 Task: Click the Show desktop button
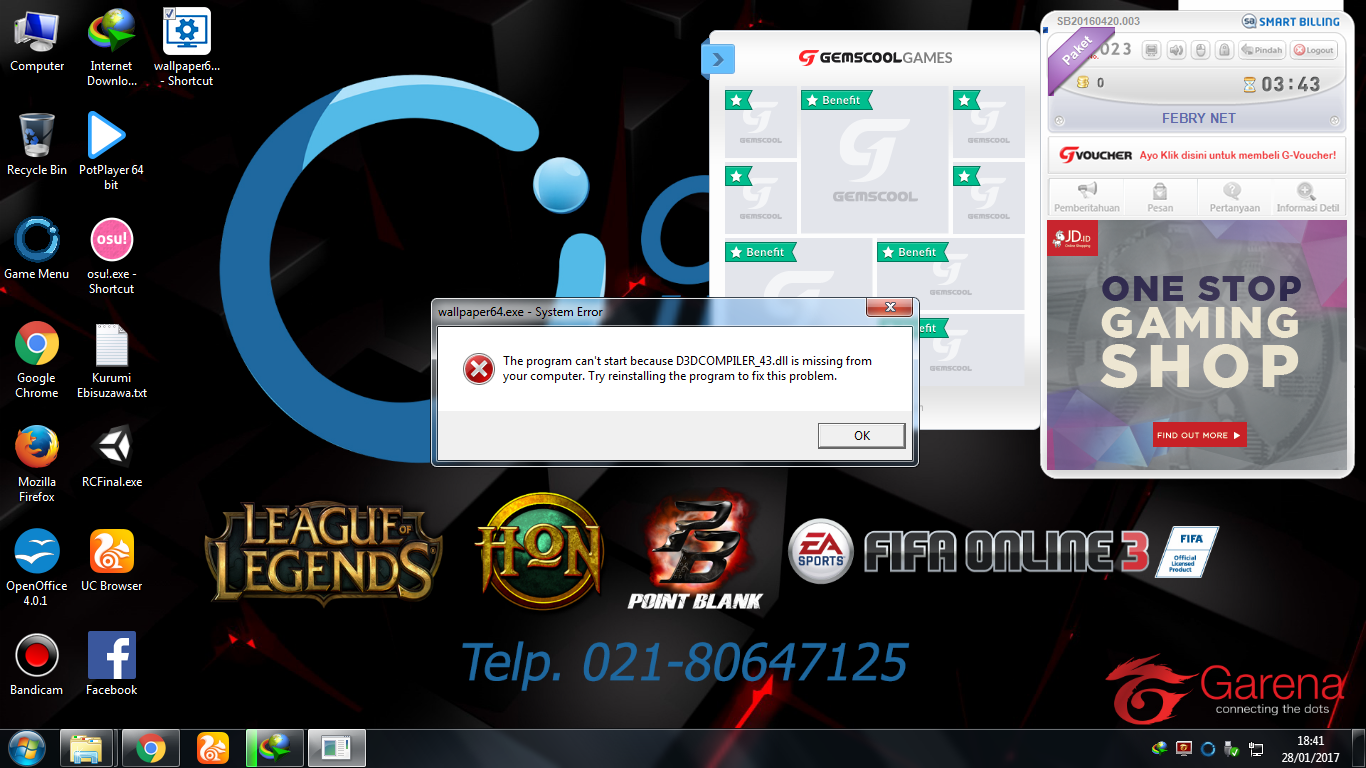point(1358,748)
